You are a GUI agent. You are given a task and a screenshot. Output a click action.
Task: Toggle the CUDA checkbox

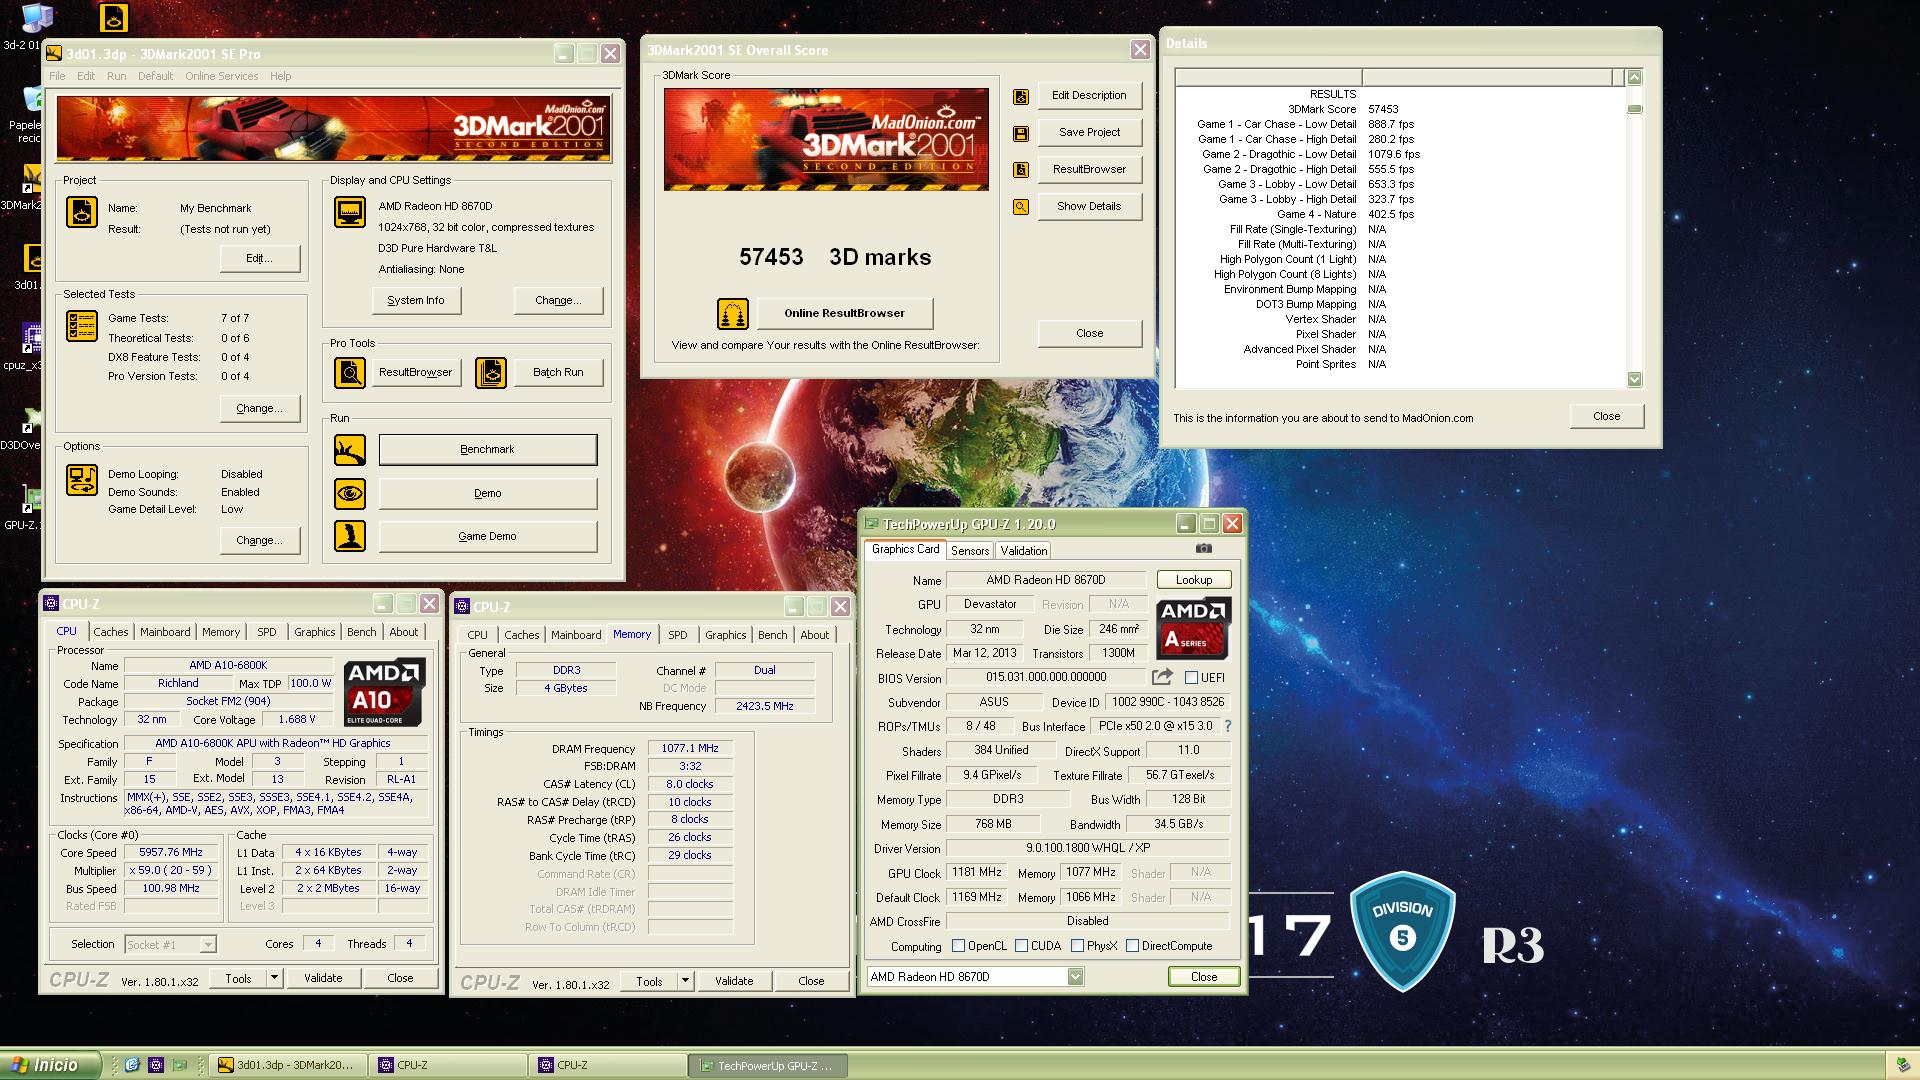(x=1021, y=946)
